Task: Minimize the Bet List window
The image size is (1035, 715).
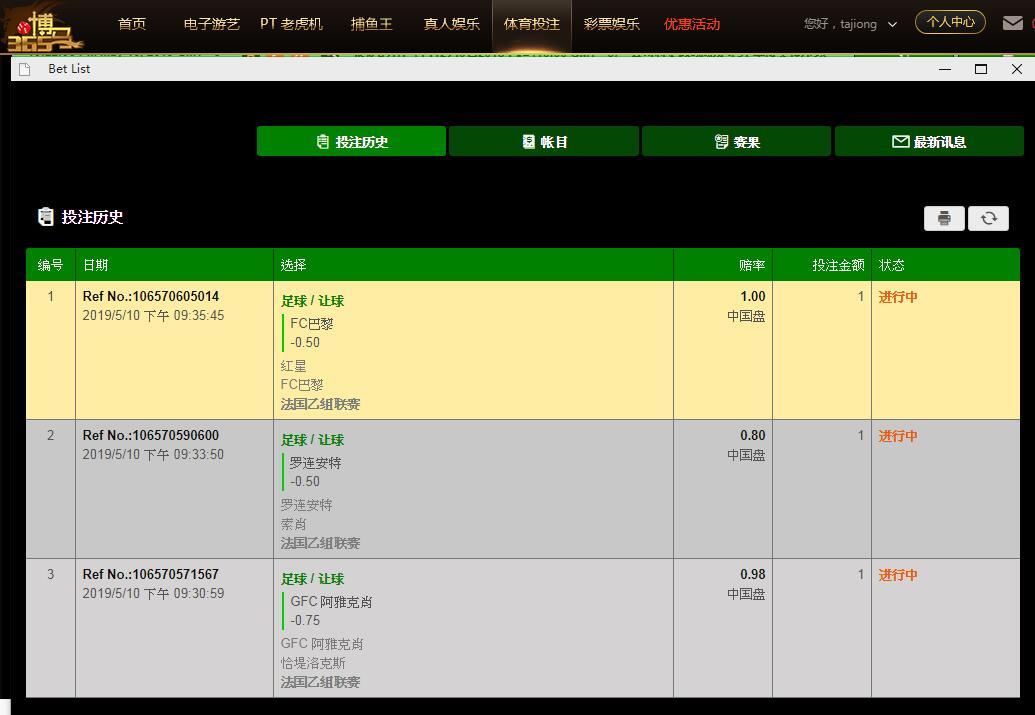Action: point(945,69)
